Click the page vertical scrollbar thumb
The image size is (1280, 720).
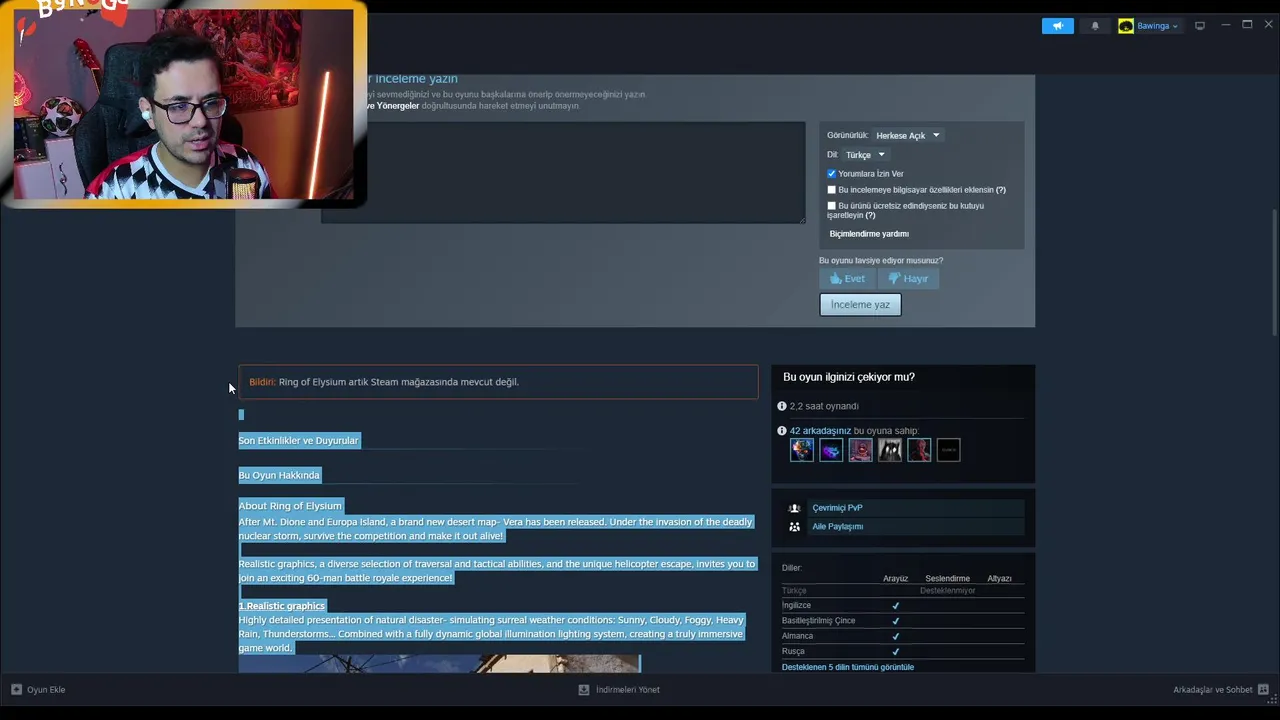point(1274,272)
